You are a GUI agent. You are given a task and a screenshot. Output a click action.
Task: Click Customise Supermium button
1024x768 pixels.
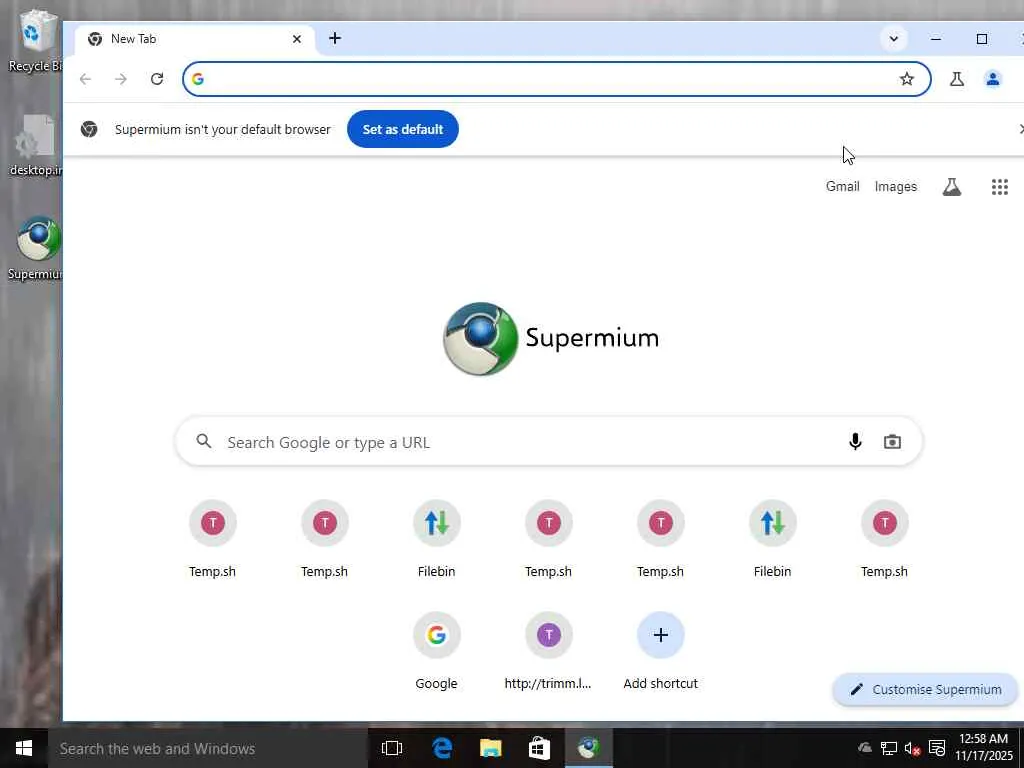925,690
